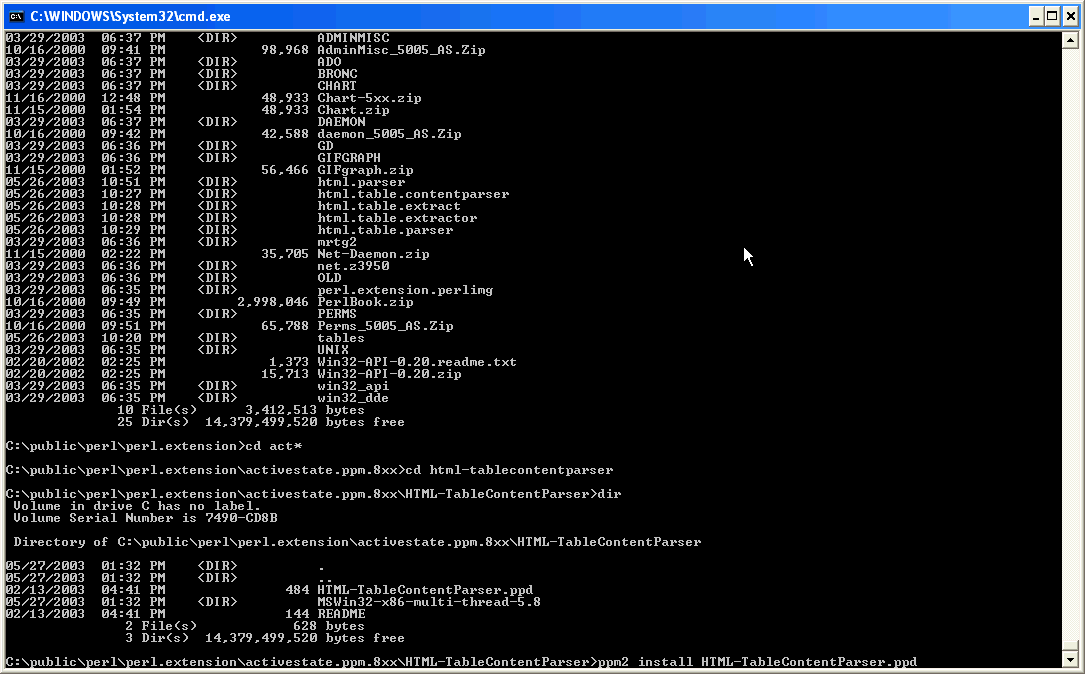Image resolution: width=1085 pixels, height=674 pixels.
Task: Click the Net-Daemon.zip file entry
Action: [x=373, y=254]
